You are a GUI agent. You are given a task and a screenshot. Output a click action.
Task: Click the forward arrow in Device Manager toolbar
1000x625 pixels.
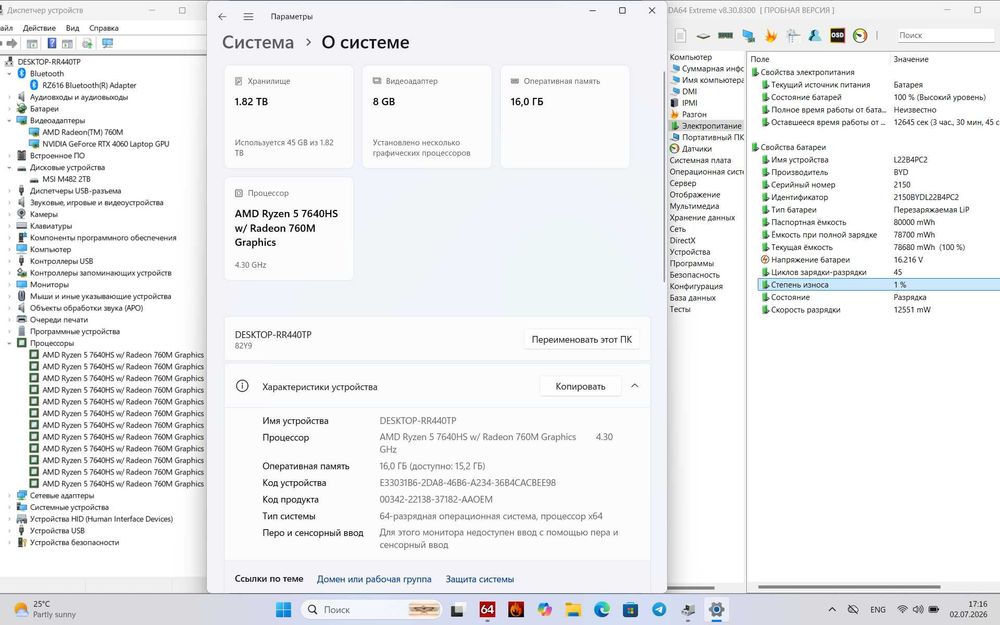pos(11,43)
